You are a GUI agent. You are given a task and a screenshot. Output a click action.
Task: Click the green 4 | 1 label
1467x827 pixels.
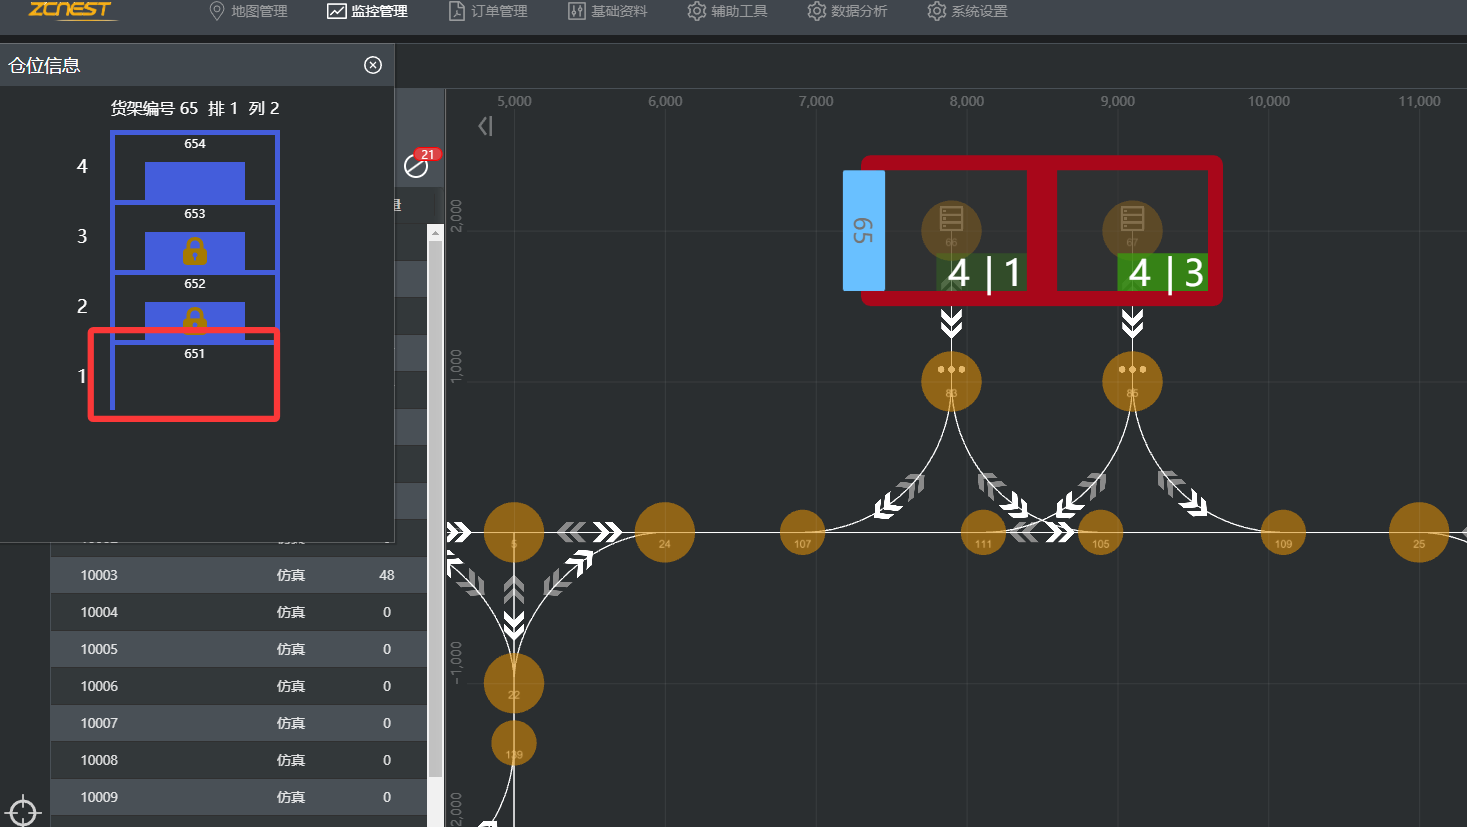(x=982, y=273)
